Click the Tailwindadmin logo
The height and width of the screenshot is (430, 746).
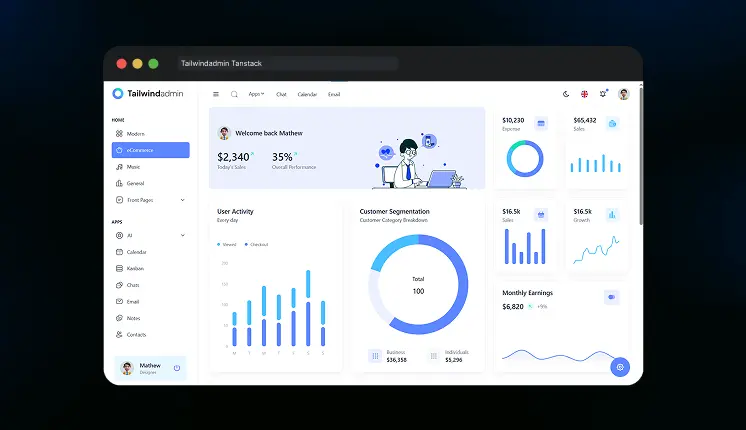(147, 93)
